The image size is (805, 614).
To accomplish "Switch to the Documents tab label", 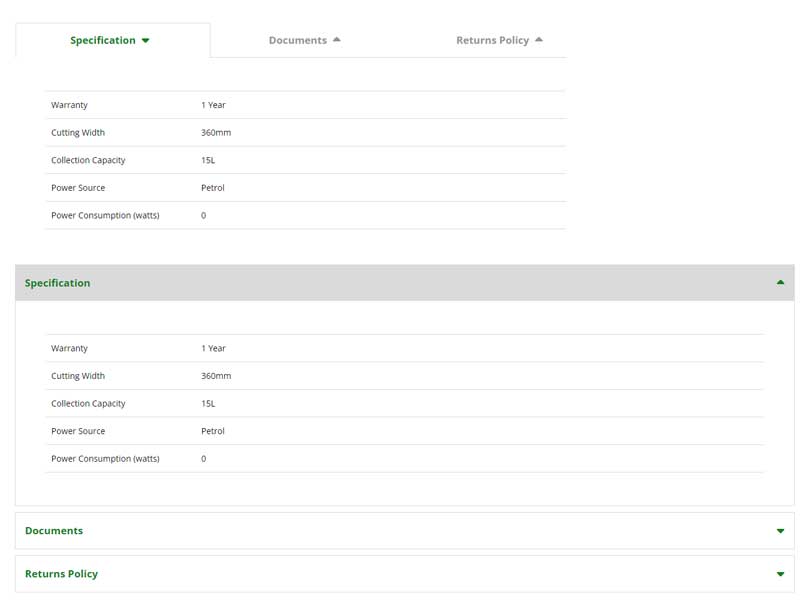I will pos(297,41).
